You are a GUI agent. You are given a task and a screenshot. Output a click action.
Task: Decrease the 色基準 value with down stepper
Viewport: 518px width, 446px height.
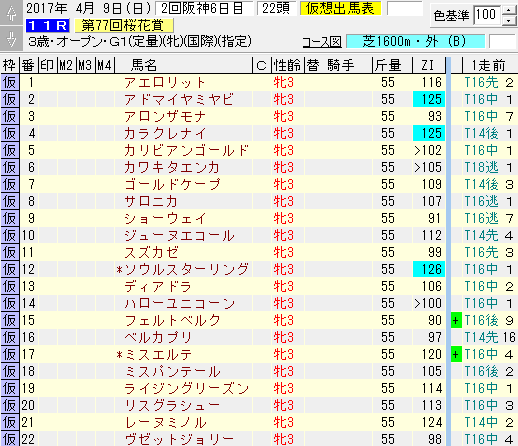509,21
